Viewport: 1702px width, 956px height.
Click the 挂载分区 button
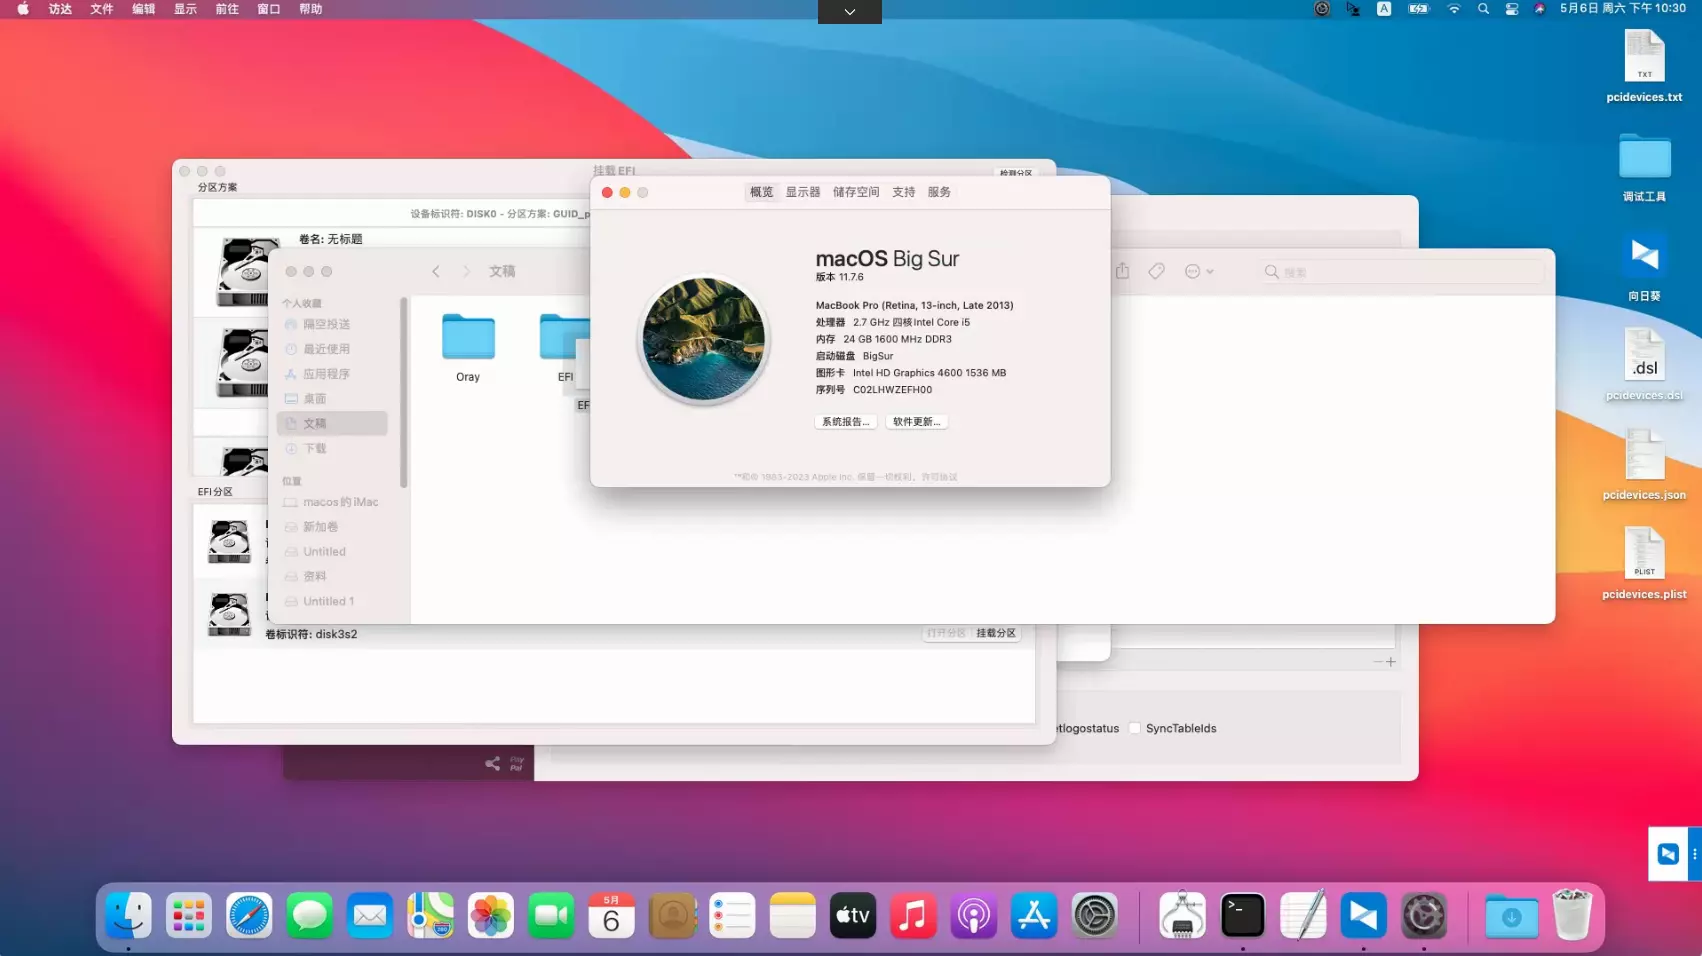(x=995, y=633)
